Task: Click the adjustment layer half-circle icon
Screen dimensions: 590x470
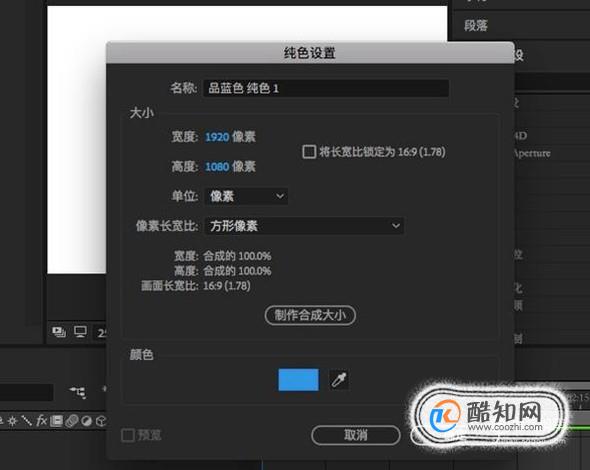Action: point(87,421)
